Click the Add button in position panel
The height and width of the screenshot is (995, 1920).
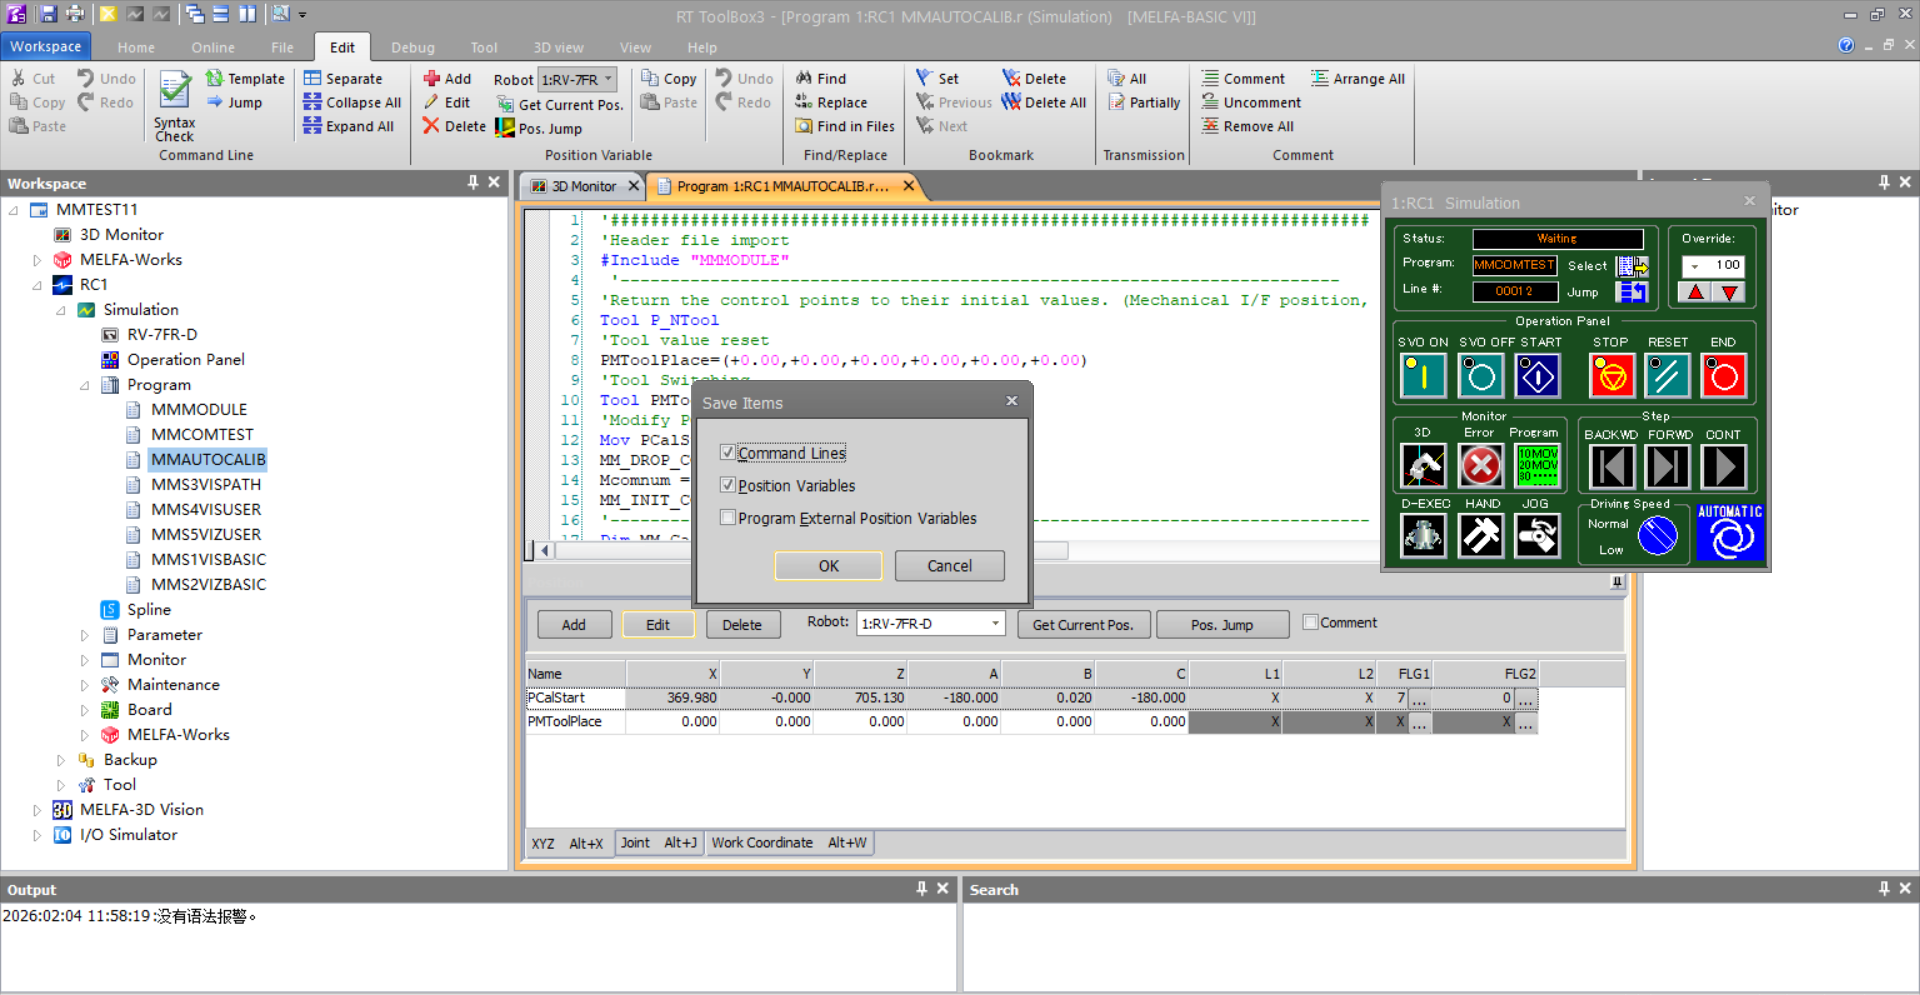click(574, 625)
